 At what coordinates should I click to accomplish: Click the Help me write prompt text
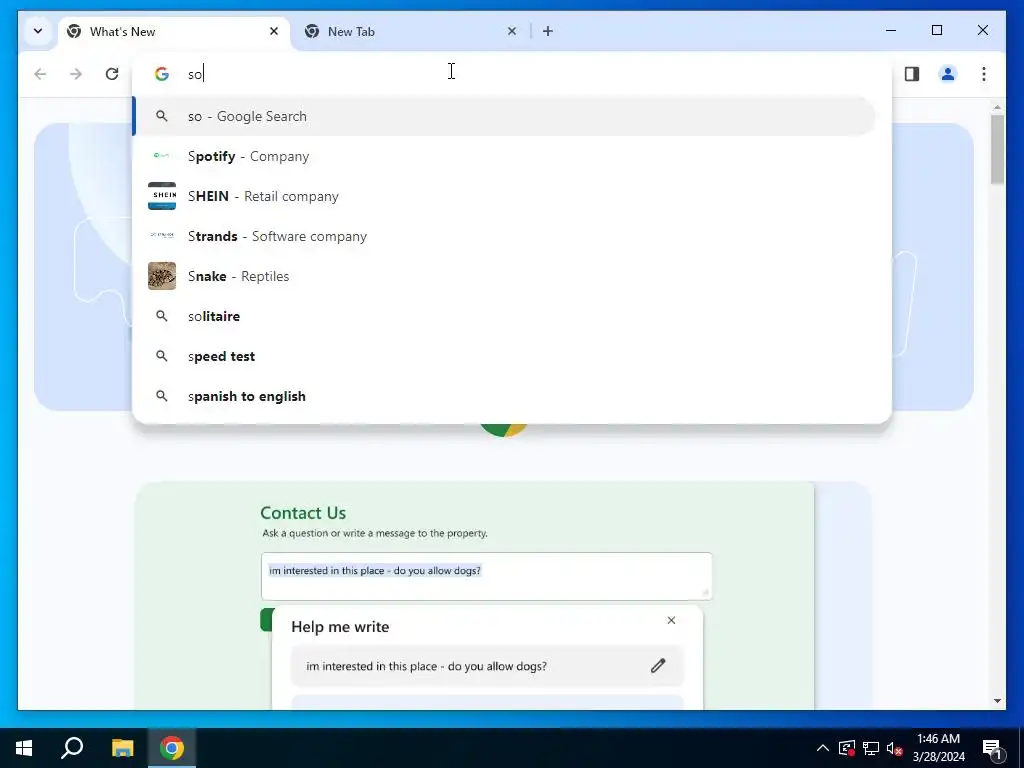[426, 666]
